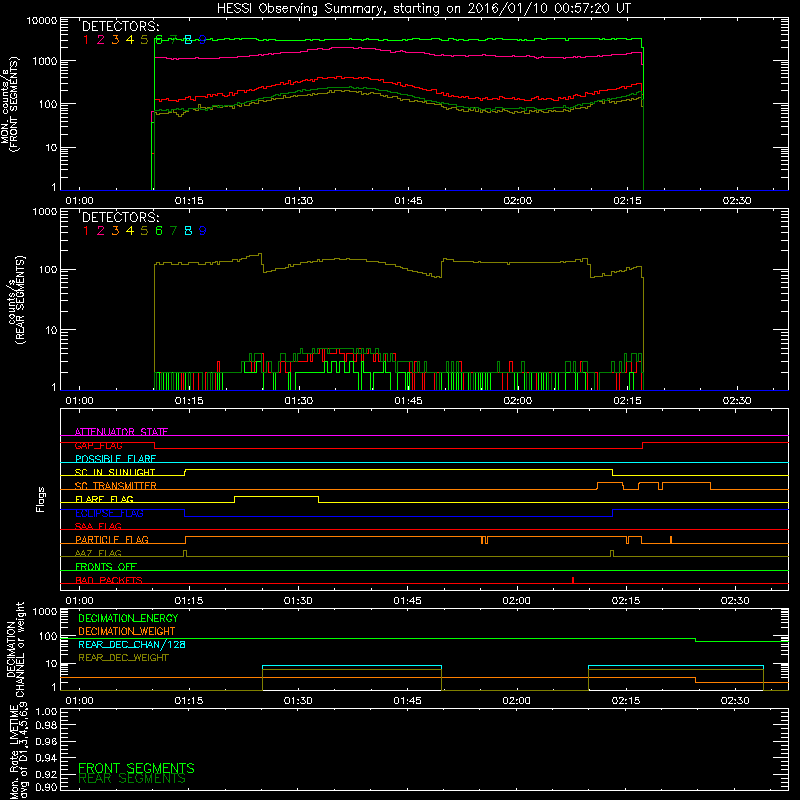Select detector 1 in rear segments legend
800x800 pixels.
point(86,231)
